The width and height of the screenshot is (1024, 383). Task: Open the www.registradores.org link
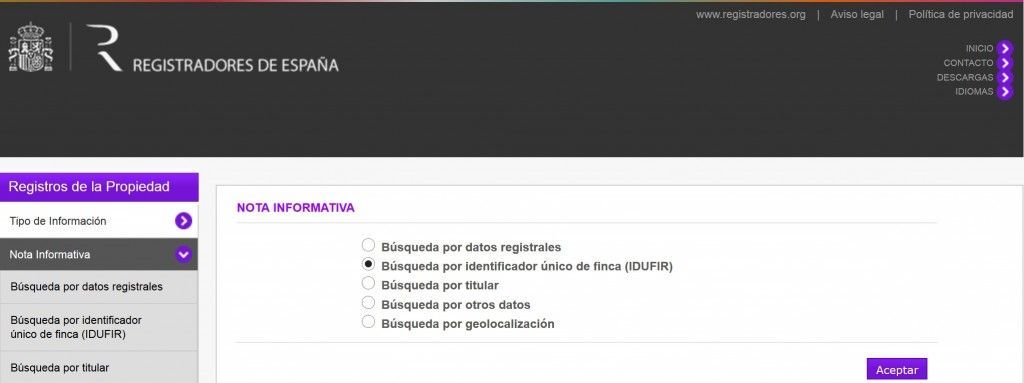click(x=750, y=14)
